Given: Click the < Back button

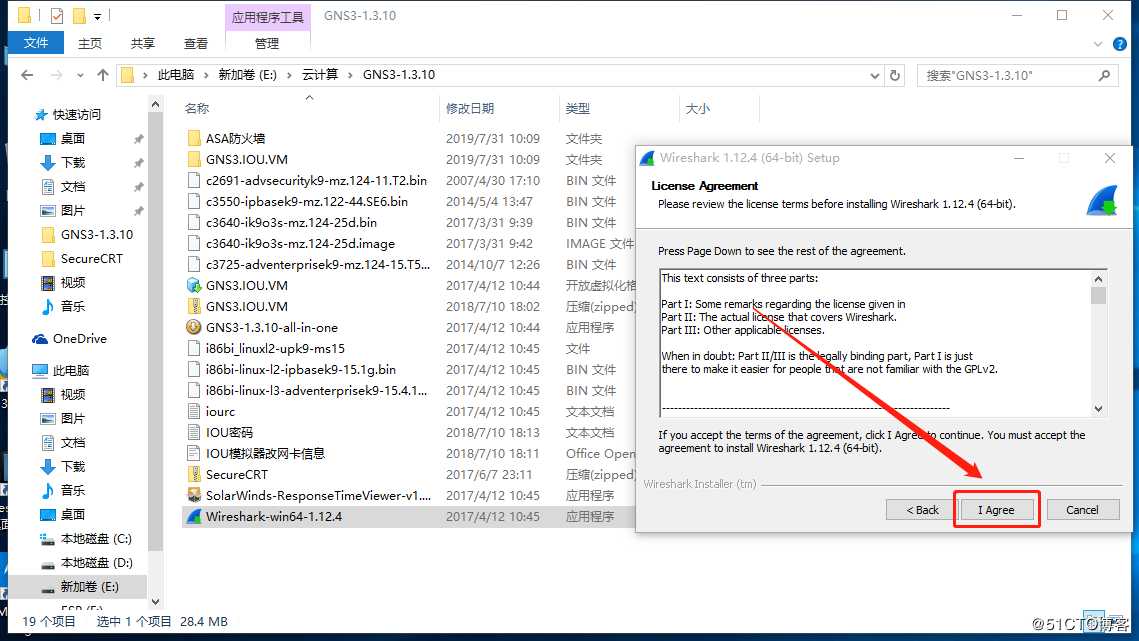Looking at the screenshot, I should [x=923, y=510].
